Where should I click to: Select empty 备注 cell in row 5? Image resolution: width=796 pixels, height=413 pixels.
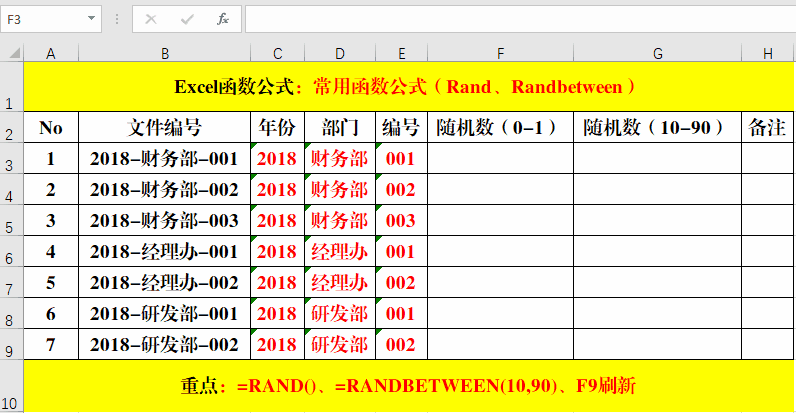(768, 220)
